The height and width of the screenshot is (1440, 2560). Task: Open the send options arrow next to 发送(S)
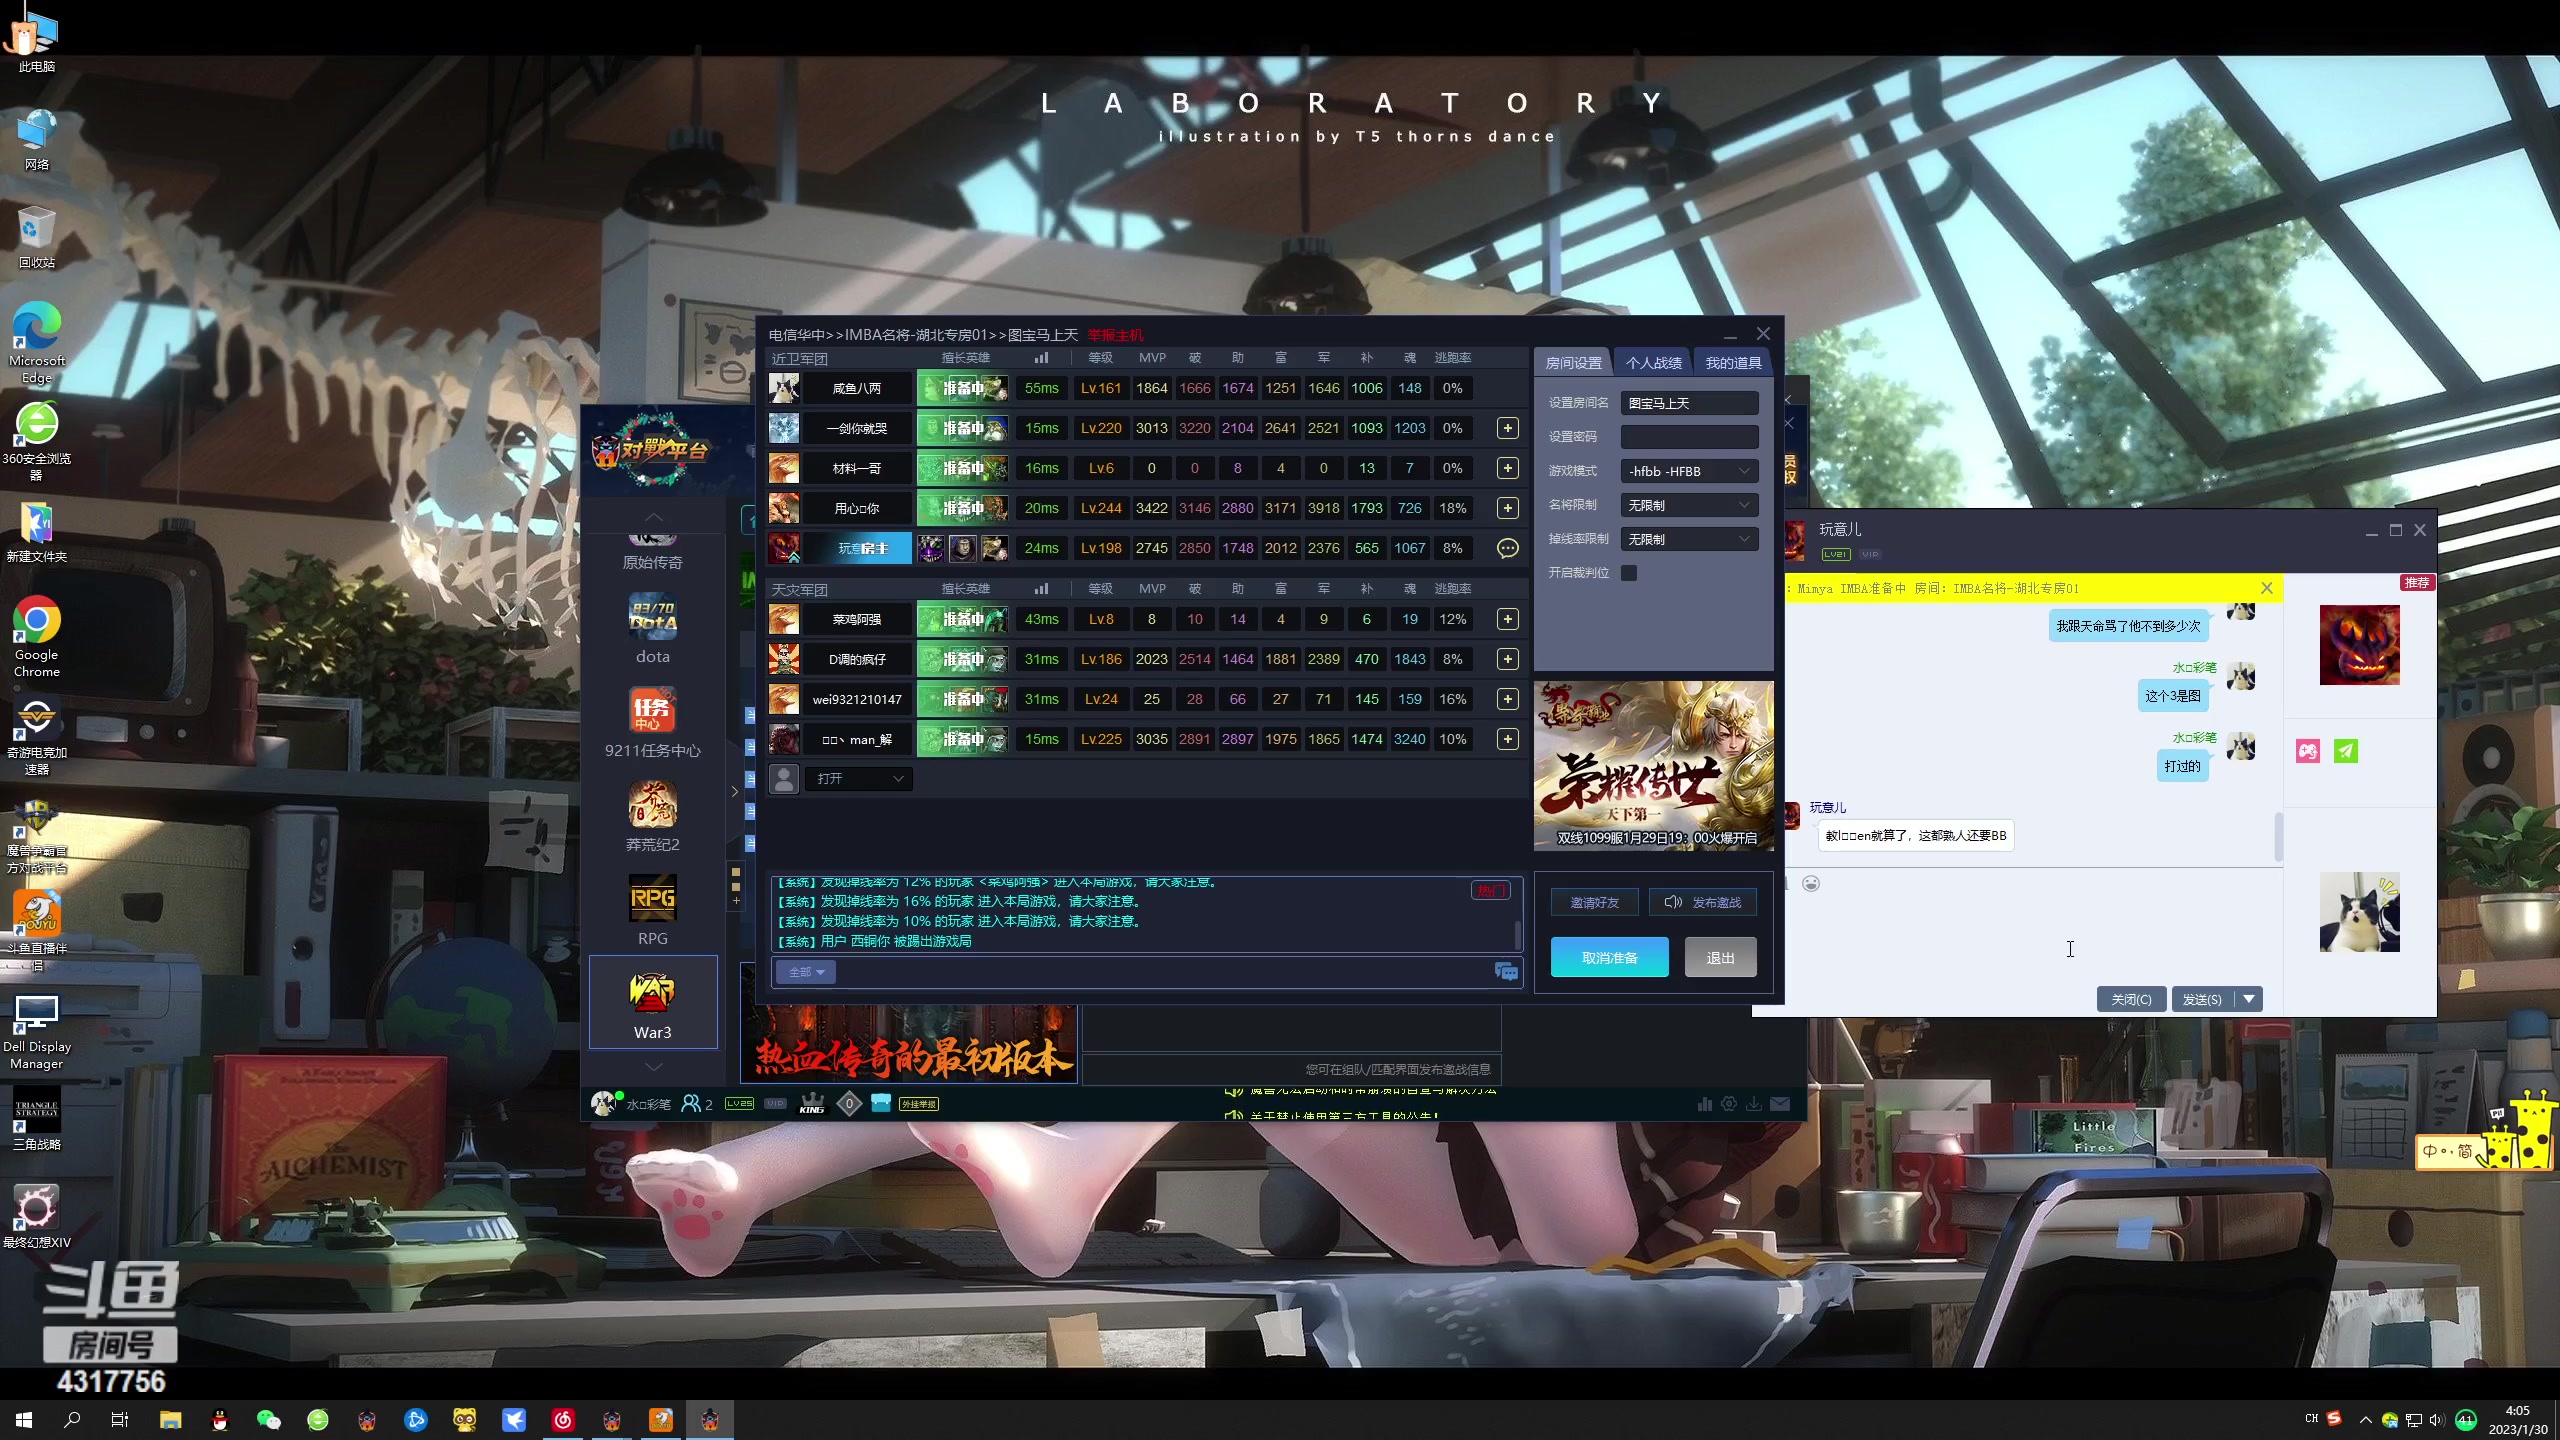tap(2249, 999)
